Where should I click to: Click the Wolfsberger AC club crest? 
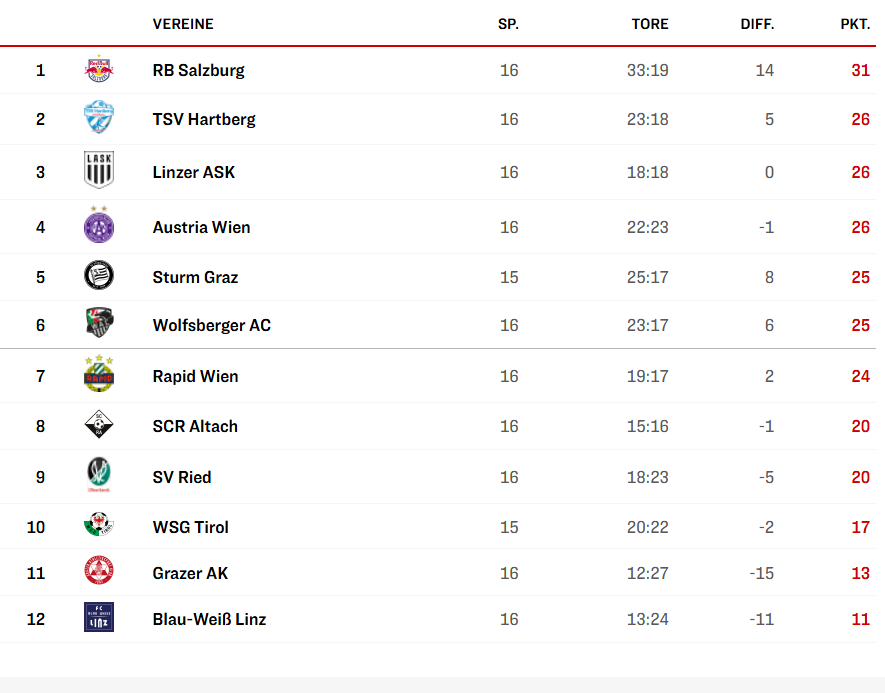pyautogui.click(x=99, y=324)
